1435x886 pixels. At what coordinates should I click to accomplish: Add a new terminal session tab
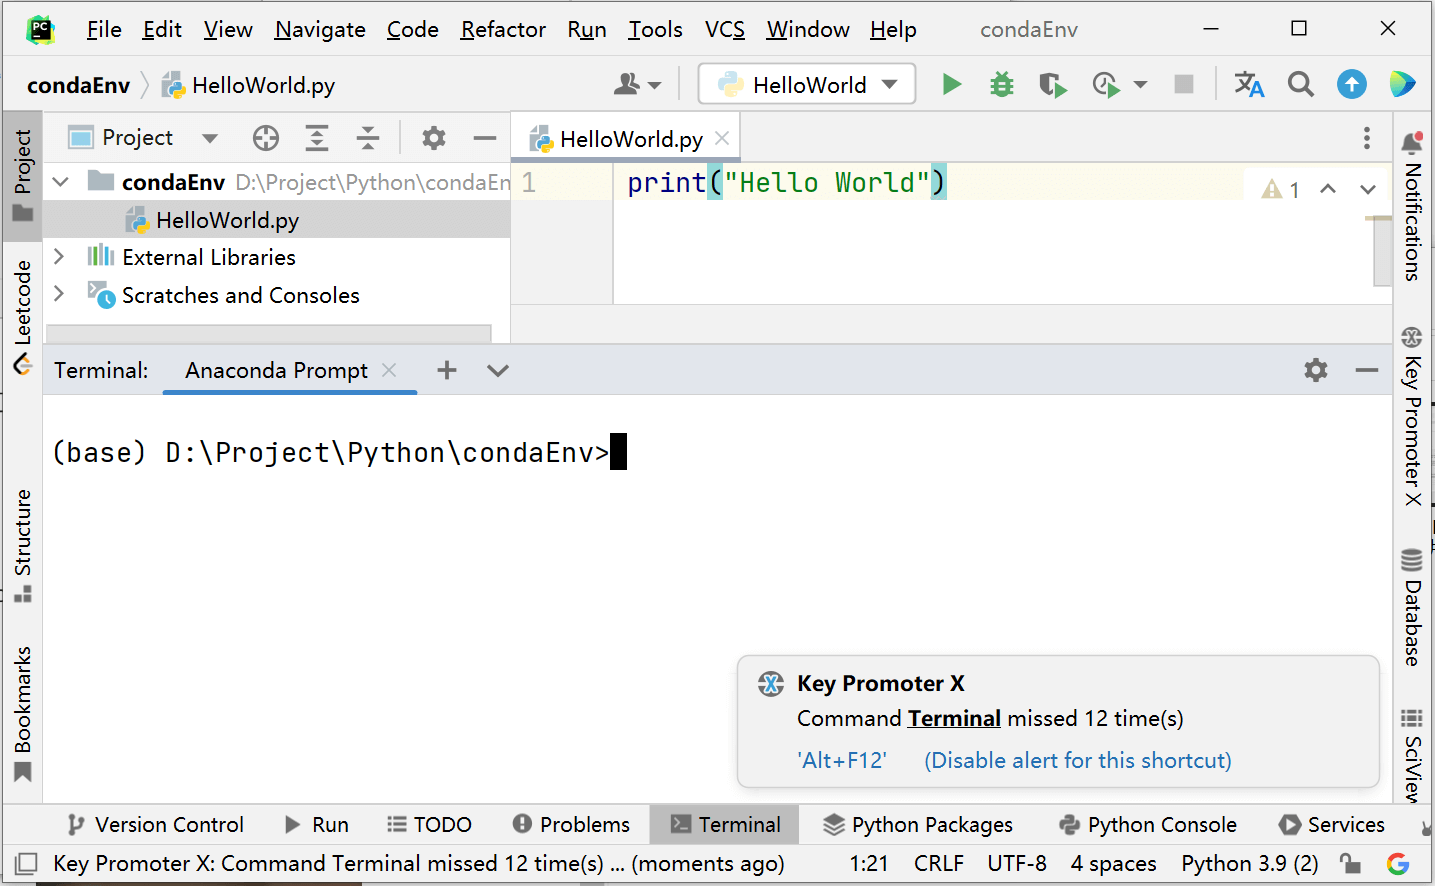tap(446, 370)
